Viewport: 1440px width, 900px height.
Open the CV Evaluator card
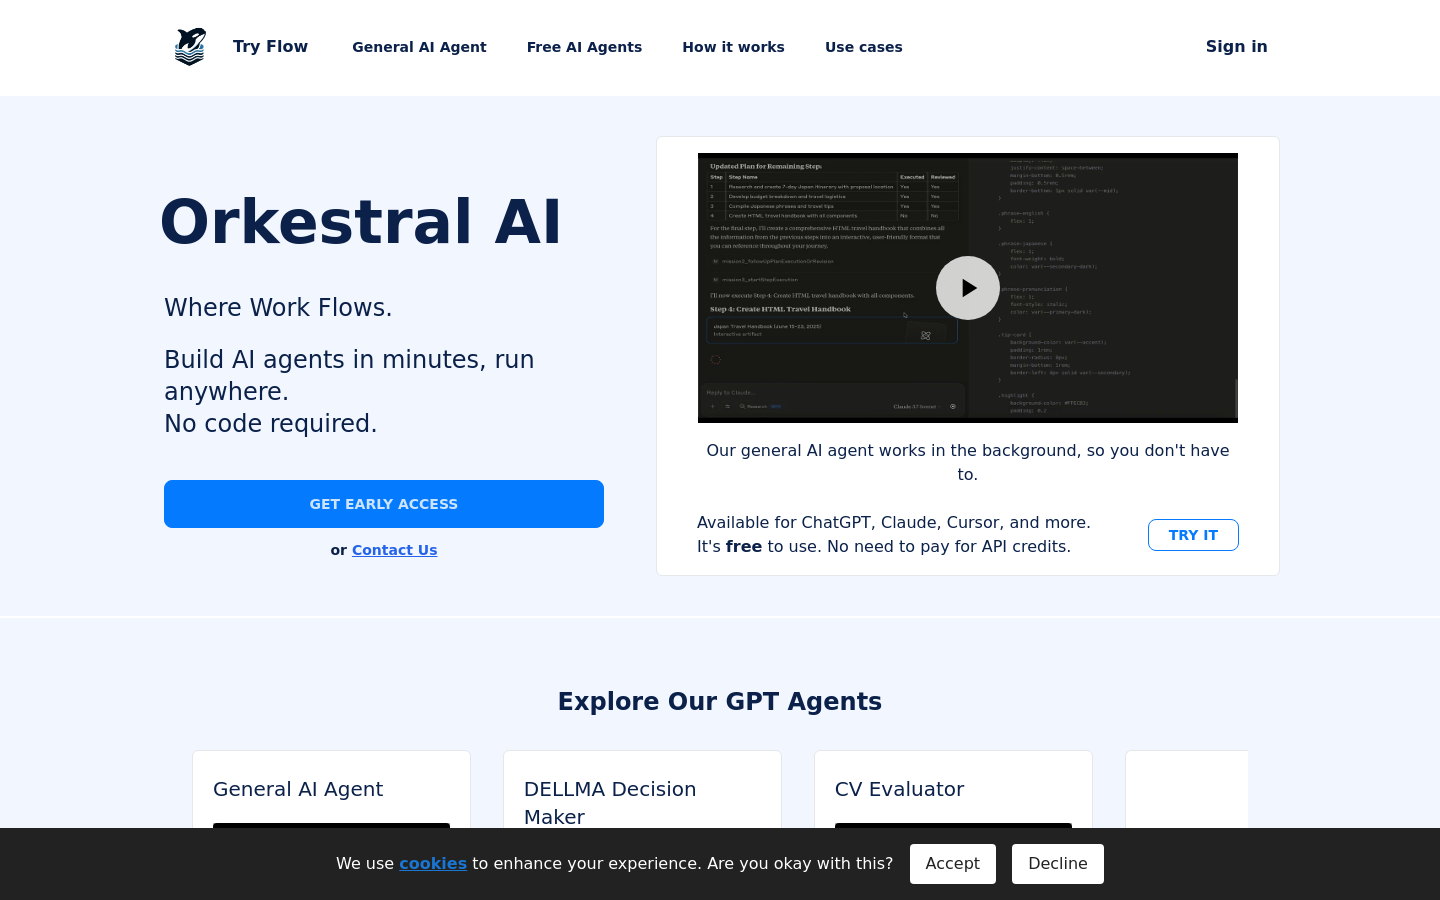(x=953, y=789)
